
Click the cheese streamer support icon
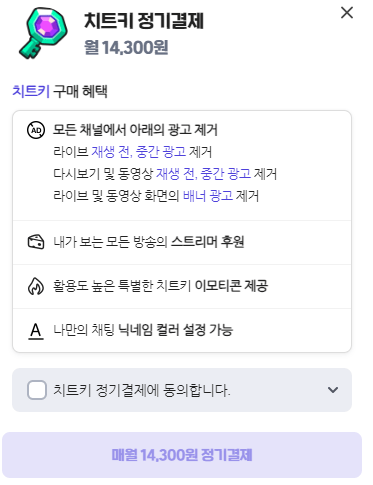36,242
